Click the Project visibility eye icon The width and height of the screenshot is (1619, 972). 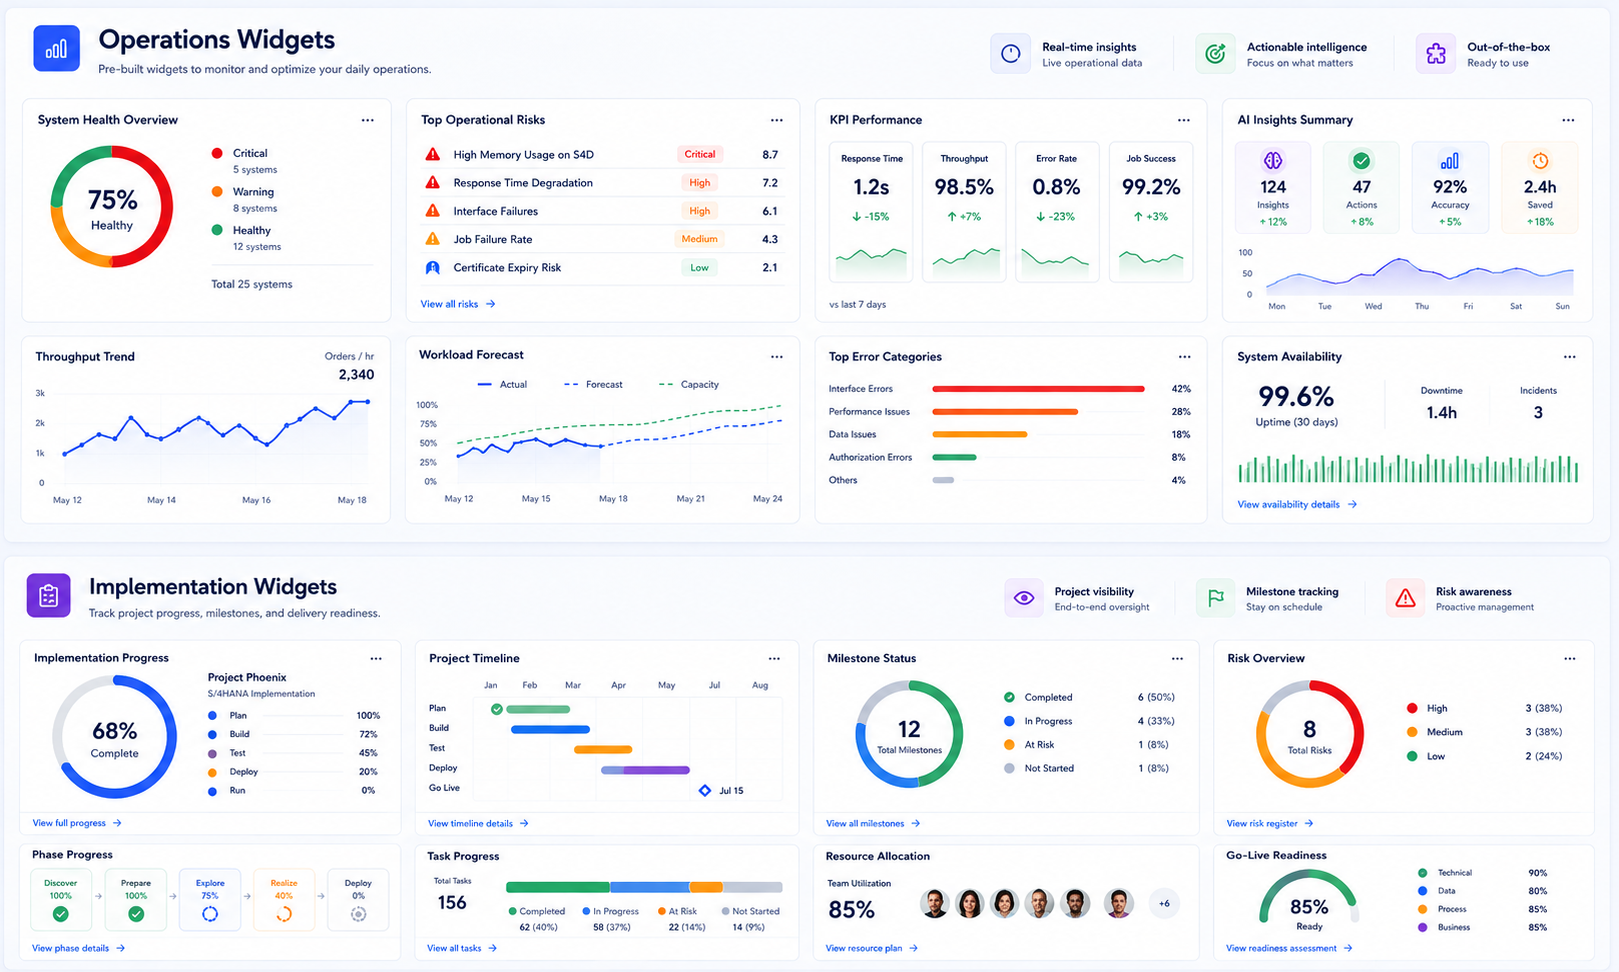point(1023,598)
